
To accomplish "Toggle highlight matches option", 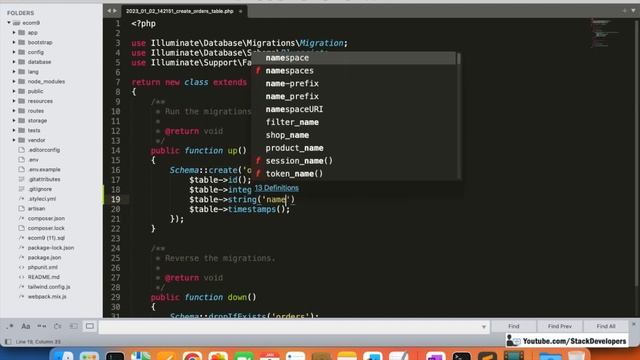I will pos(89,326).
